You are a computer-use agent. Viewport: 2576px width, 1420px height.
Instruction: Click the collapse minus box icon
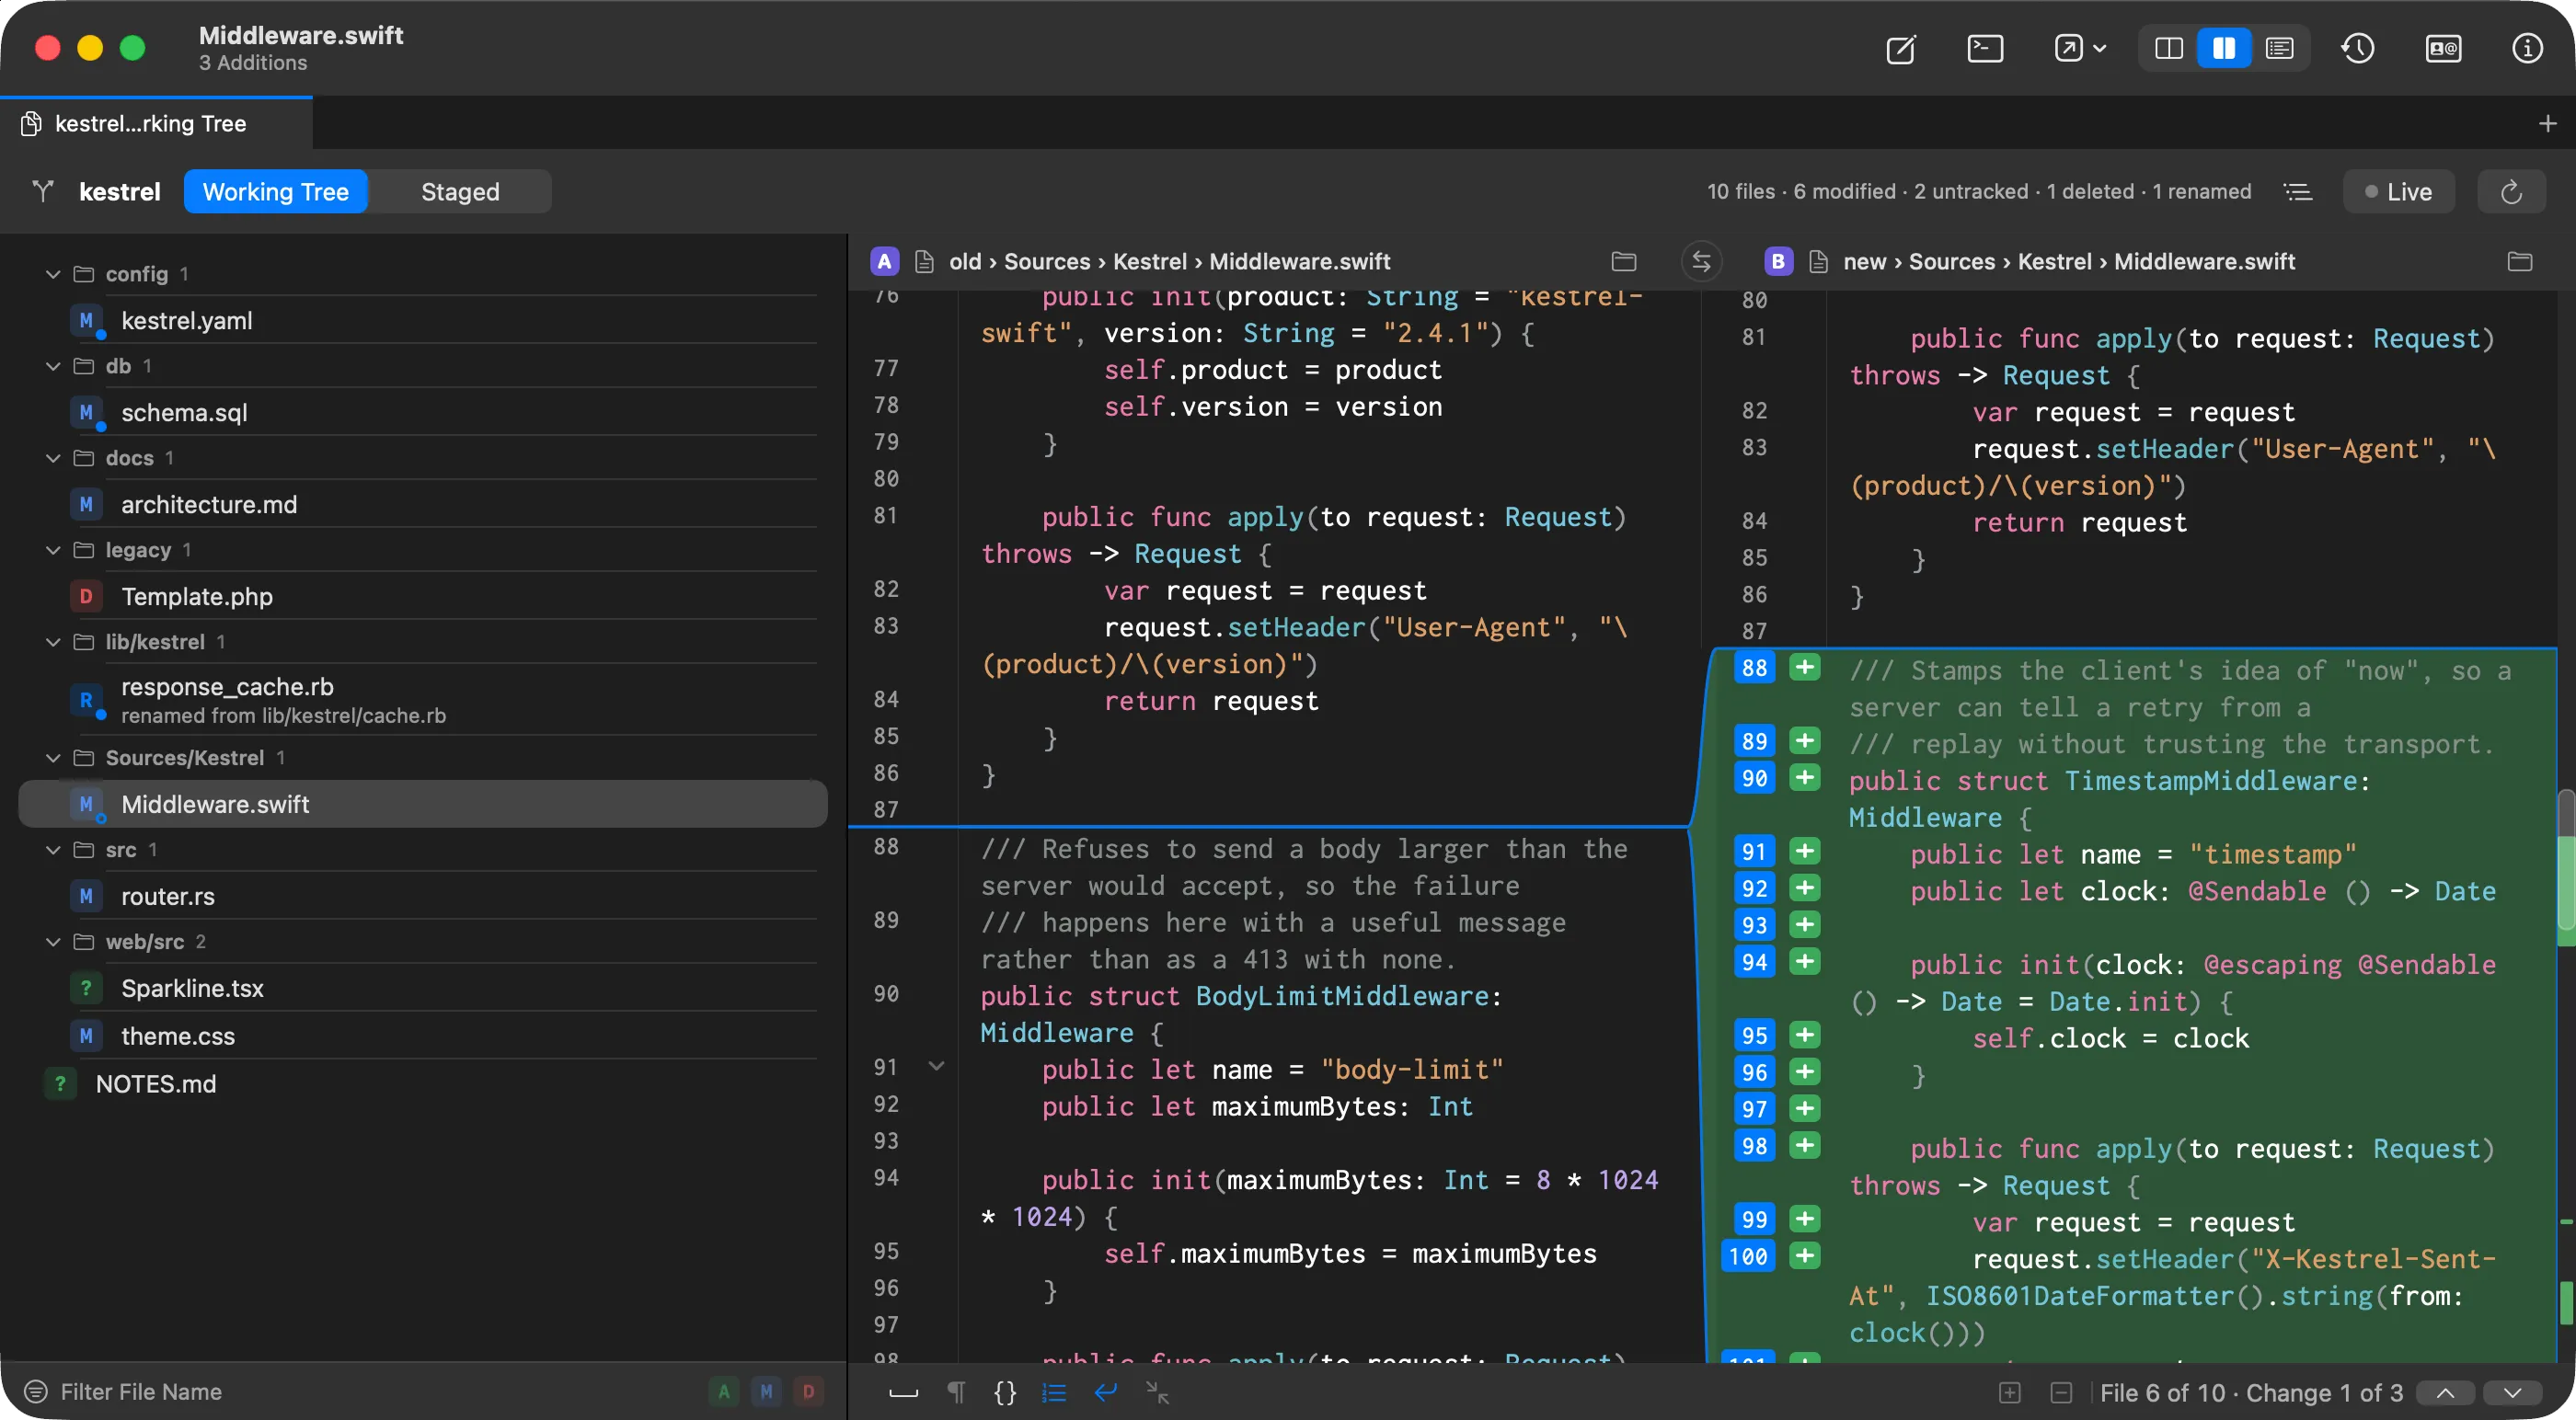[x=2061, y=1393]
